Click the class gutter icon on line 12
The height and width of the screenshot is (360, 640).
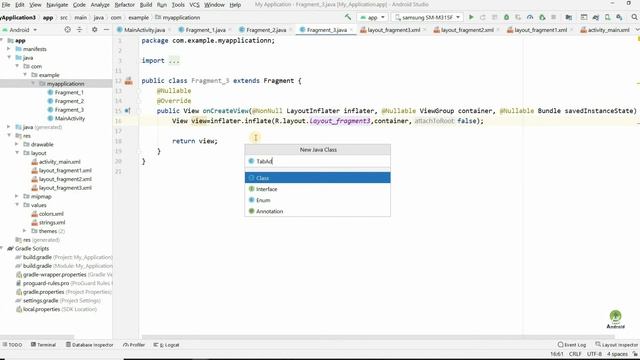[x=129, y=81]
